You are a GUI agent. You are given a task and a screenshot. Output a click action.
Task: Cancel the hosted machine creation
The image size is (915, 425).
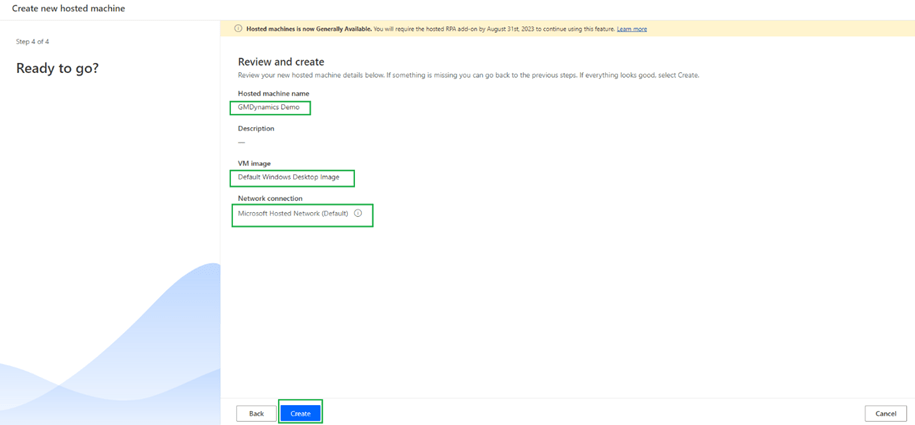[x=885, y=413]
